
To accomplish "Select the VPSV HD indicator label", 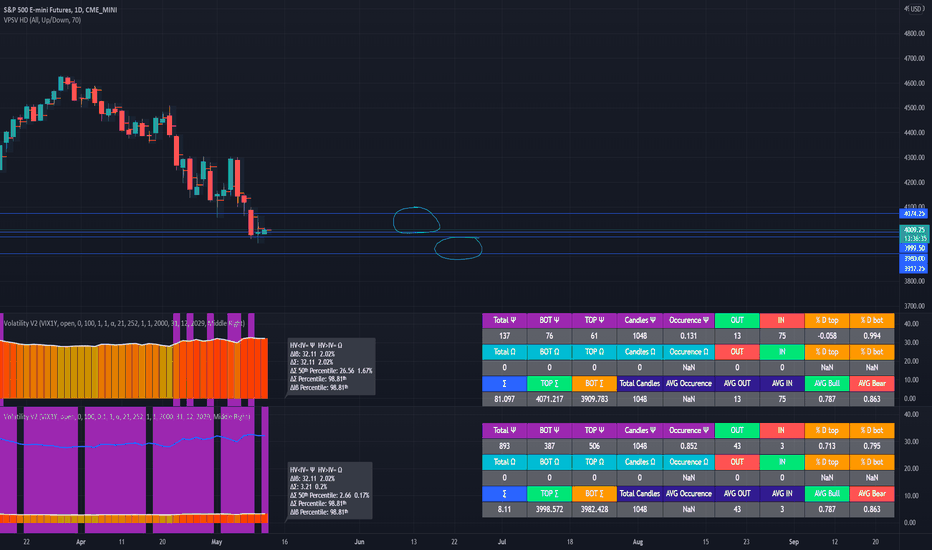I will [42, 20].
